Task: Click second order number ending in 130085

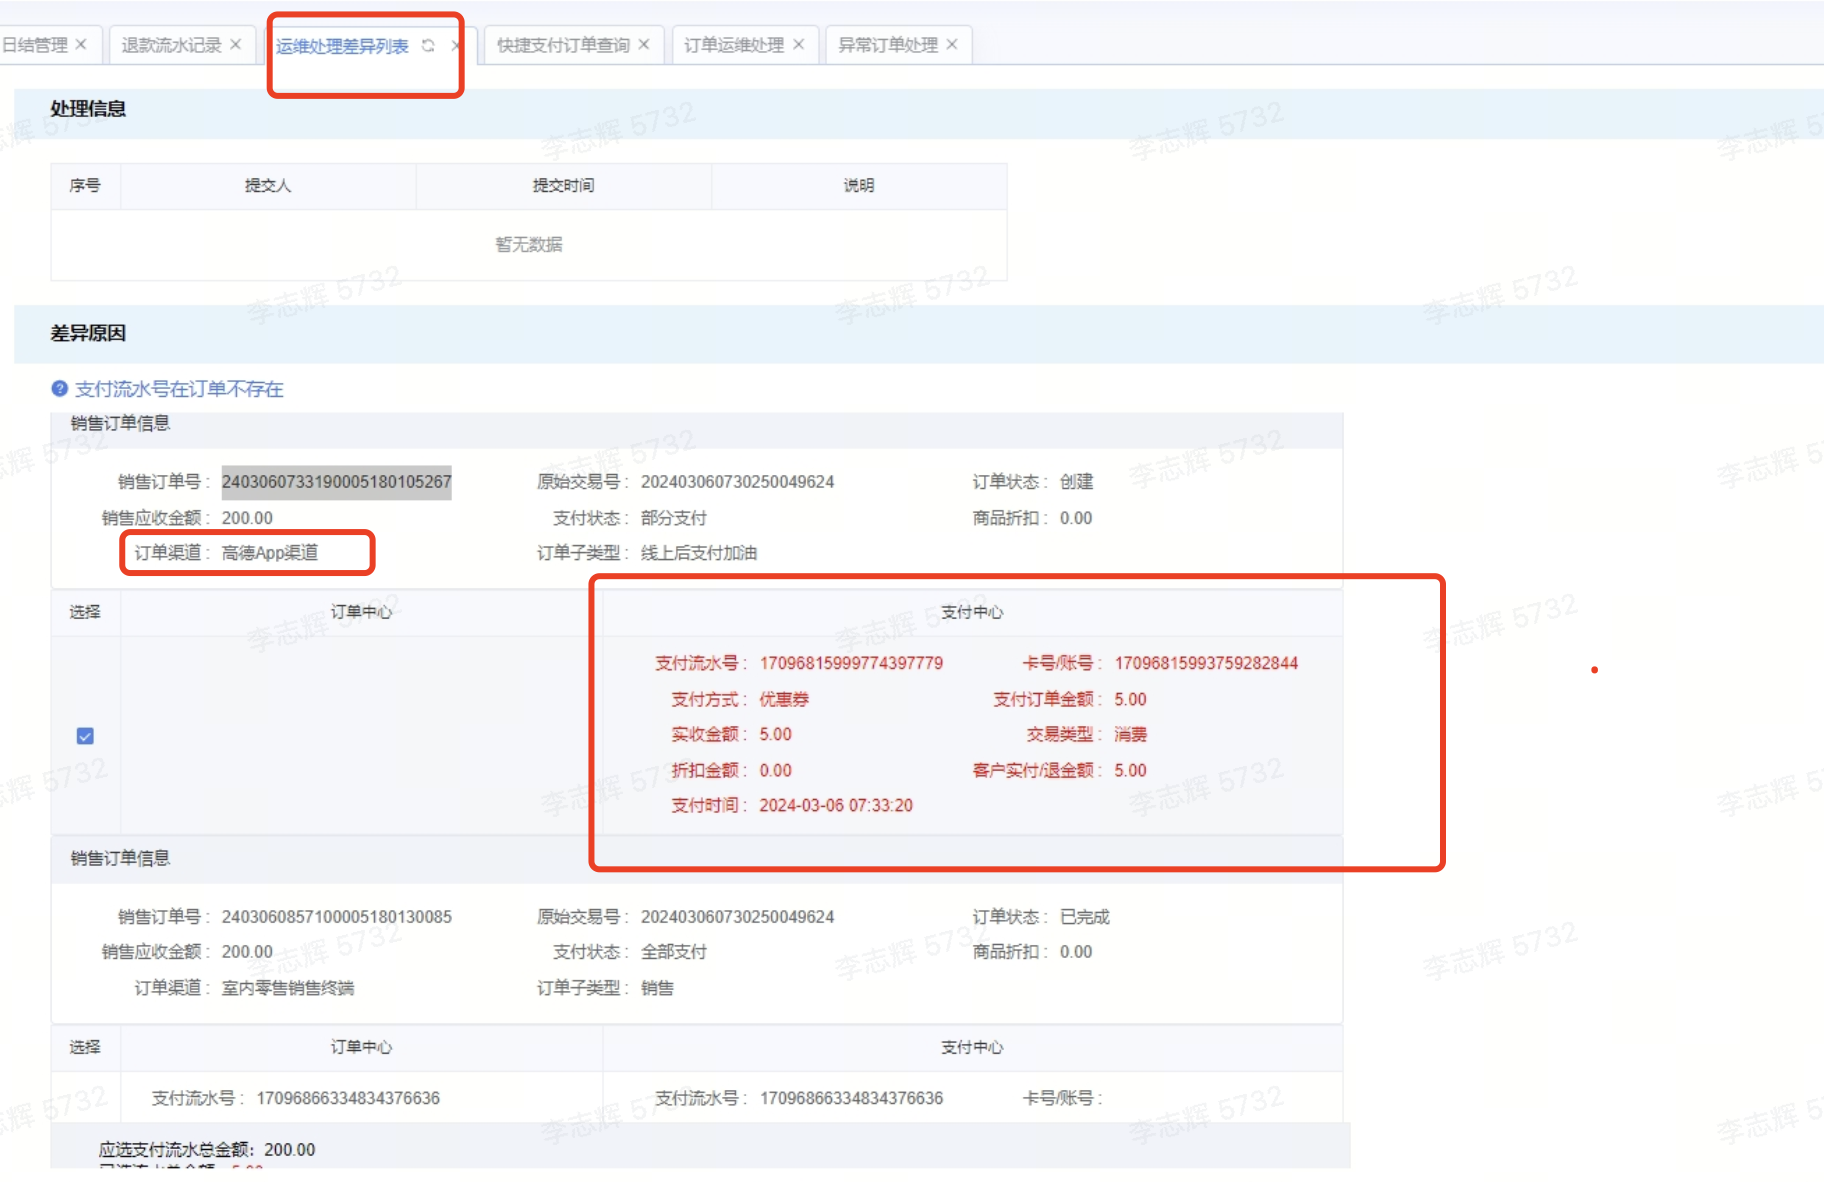Action: click(x=336, y=917)
